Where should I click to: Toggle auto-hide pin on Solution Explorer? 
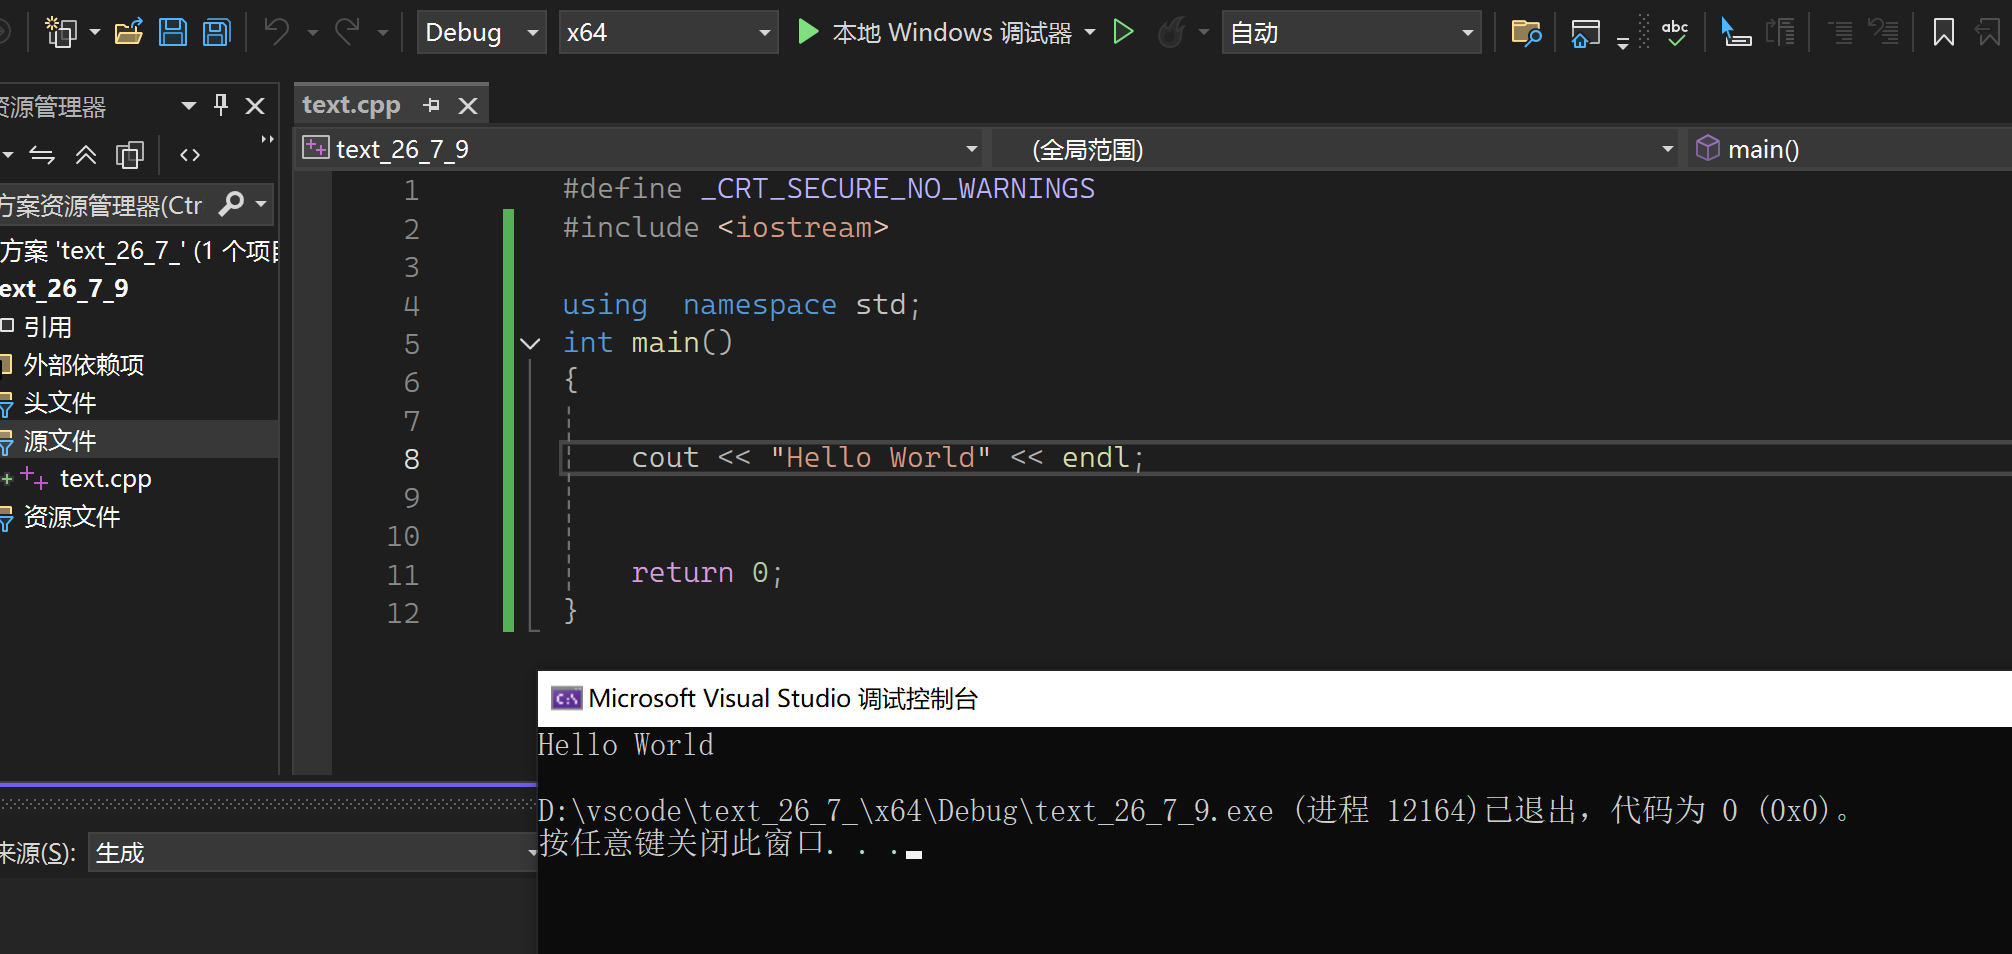coord(221,105)
